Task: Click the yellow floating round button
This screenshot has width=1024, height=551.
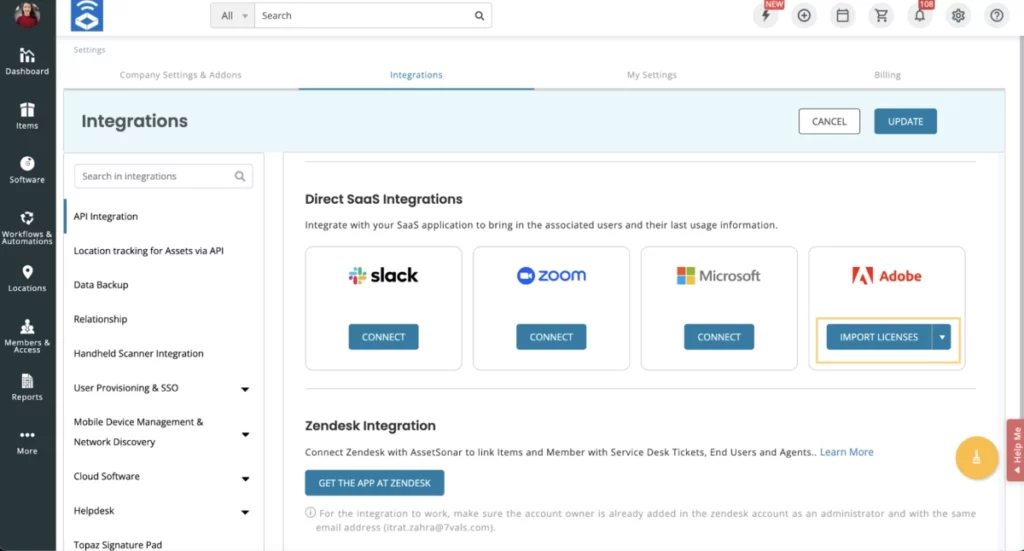Action: pos(976,458)
